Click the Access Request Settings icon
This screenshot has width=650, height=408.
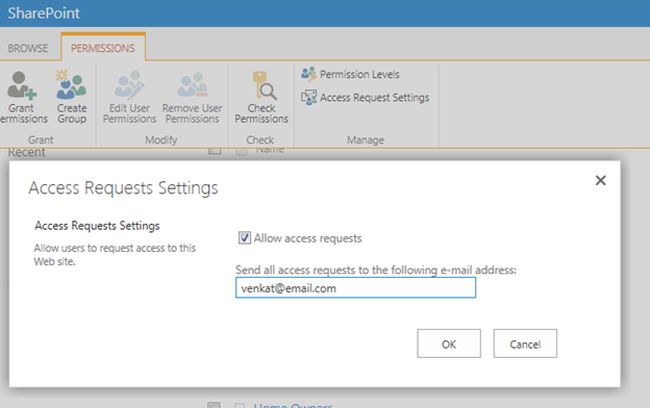(x=308, y=97)
